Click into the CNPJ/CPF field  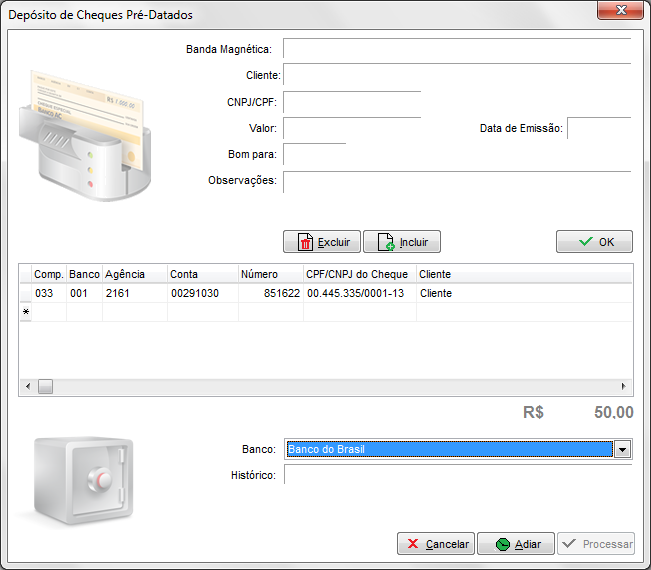tap(351, 102)
